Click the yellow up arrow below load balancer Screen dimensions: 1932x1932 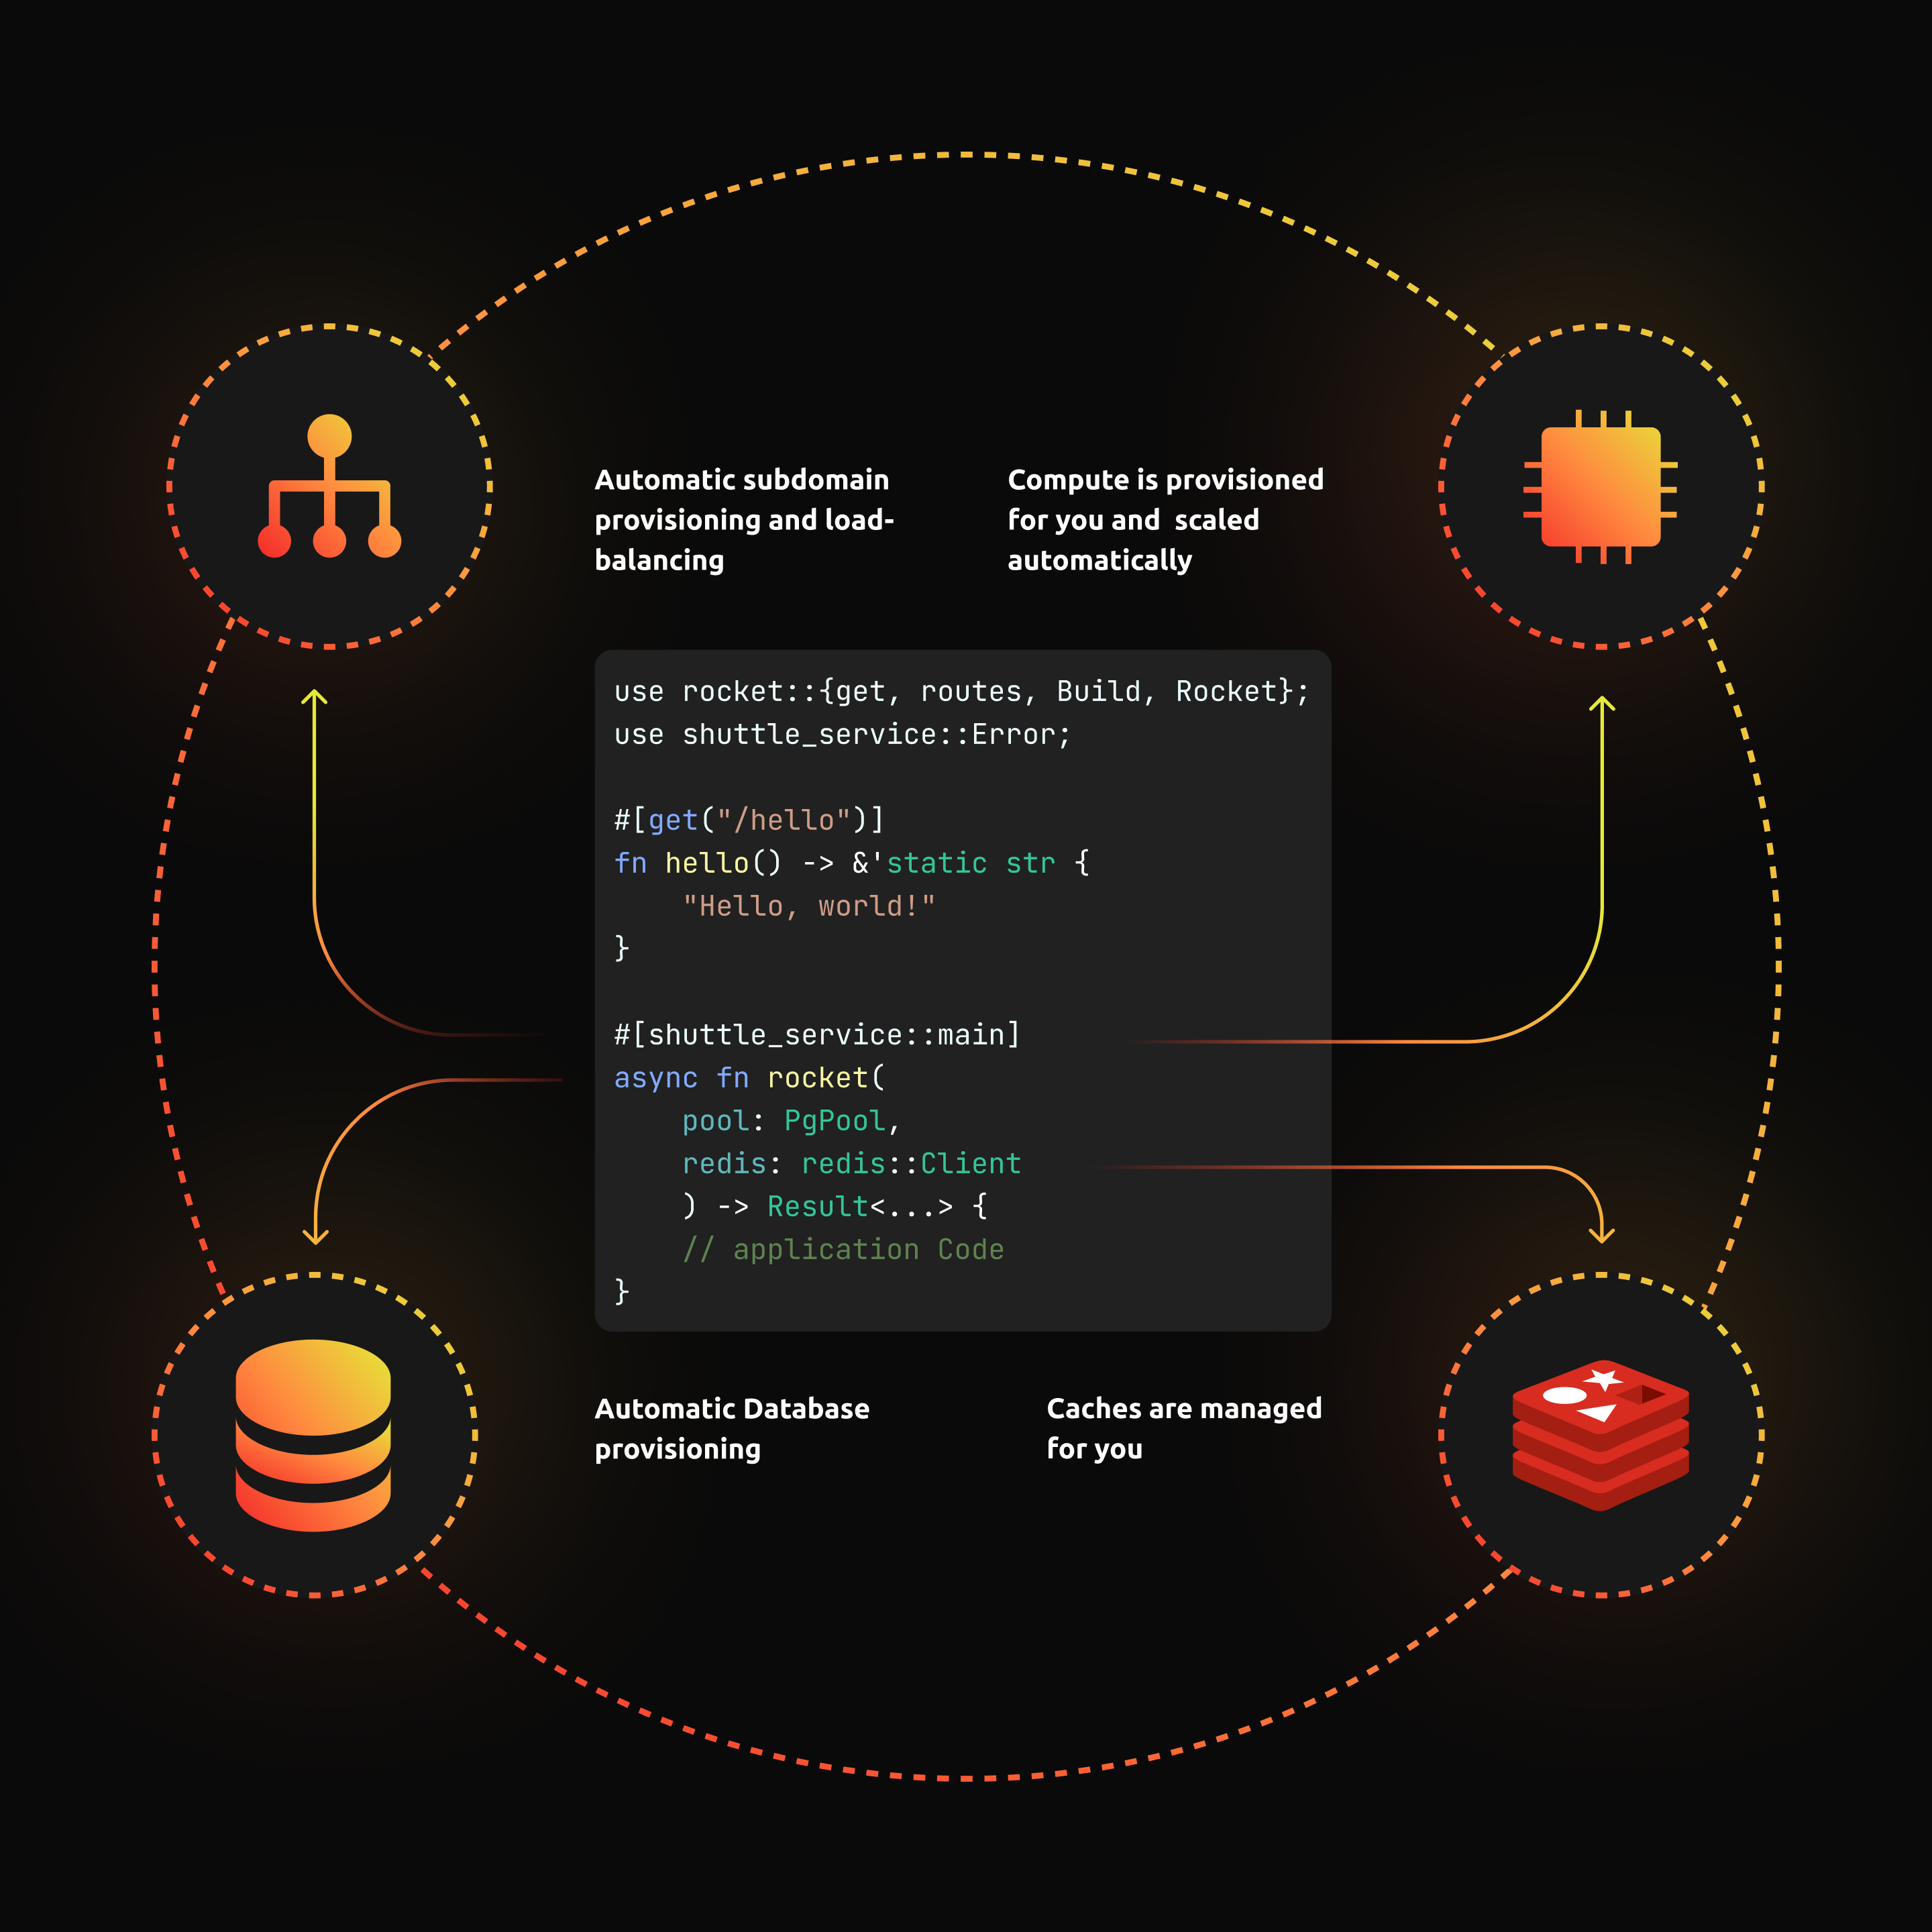click(x=315, y=699)
